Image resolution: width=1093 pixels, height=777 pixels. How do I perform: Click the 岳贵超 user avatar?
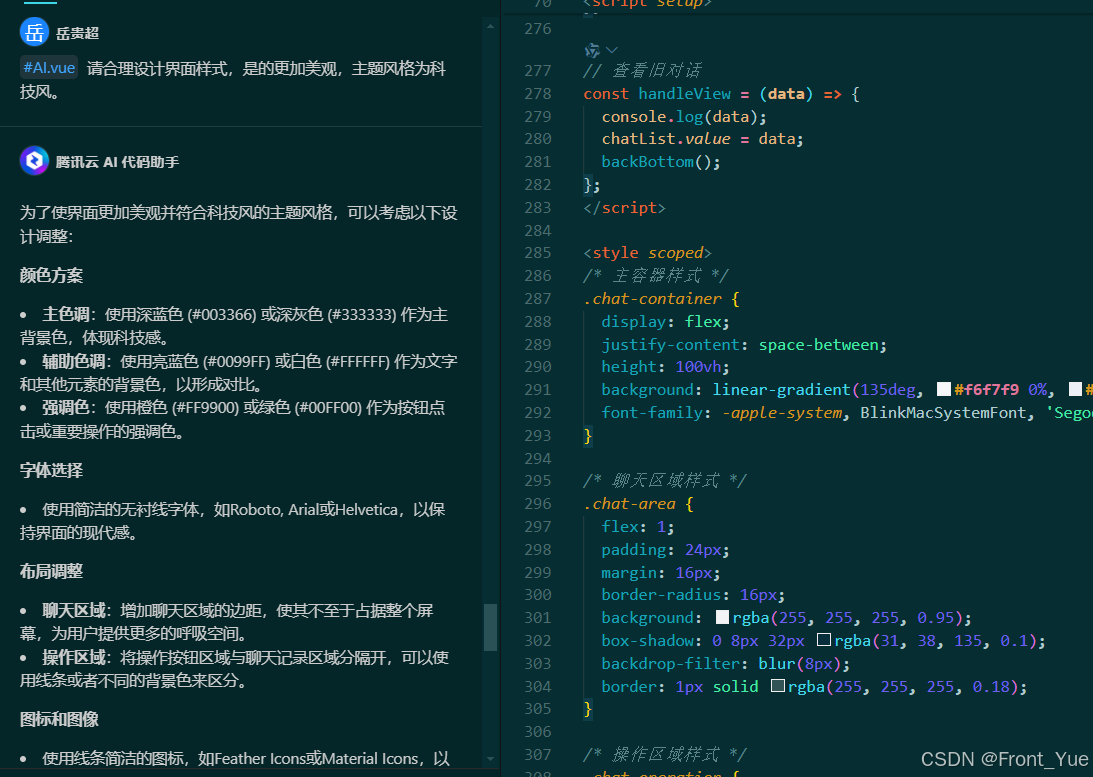(34, 33)
